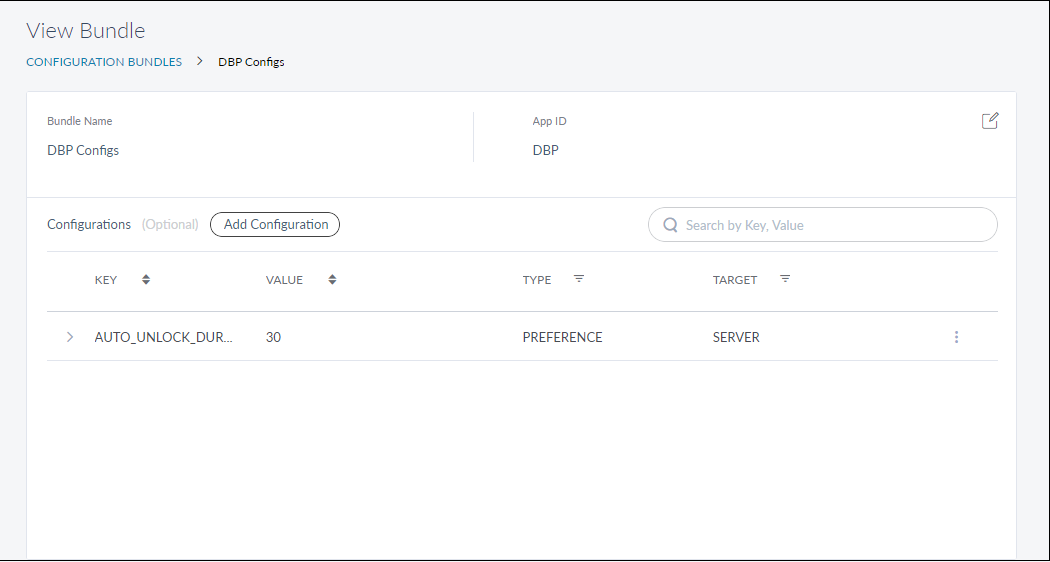The image size is (1050, 562).
Task: Click the SERVER target cell
Action: tap(736, 337)
